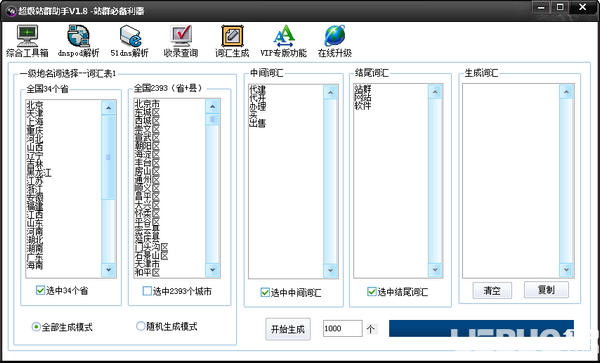Select 办理 in 中间词汇 list
The image size is (600, 363).
point(258,106)
